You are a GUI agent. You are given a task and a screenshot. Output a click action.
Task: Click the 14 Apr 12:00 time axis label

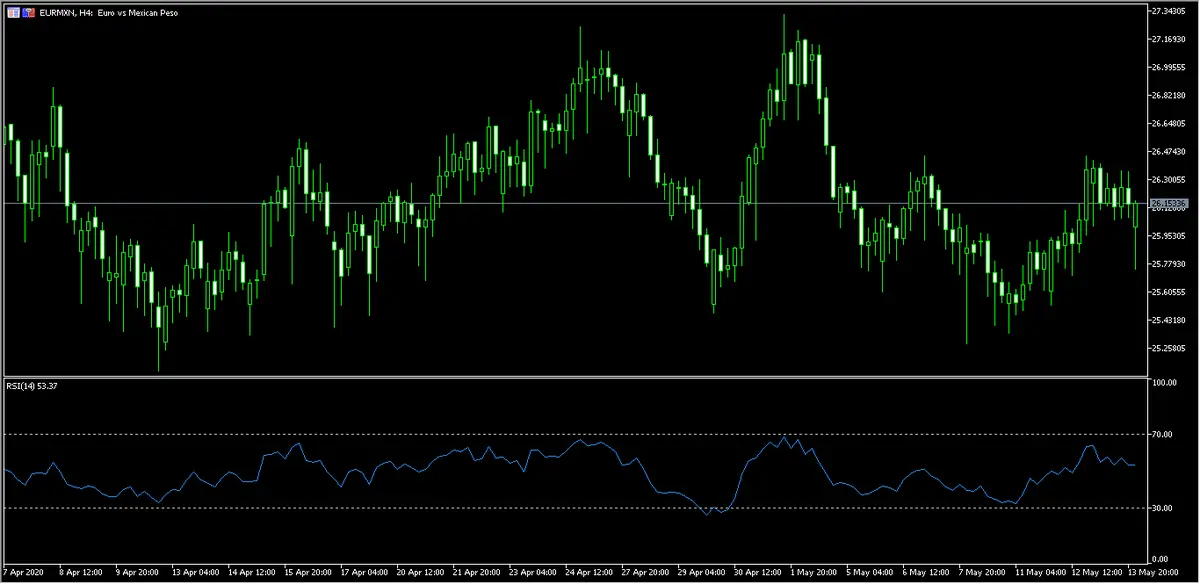point(252,575)
